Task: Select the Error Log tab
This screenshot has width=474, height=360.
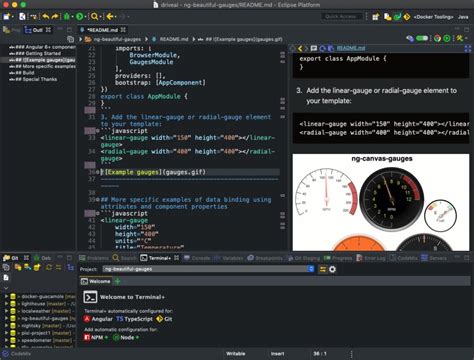Action: pos(371,258)
